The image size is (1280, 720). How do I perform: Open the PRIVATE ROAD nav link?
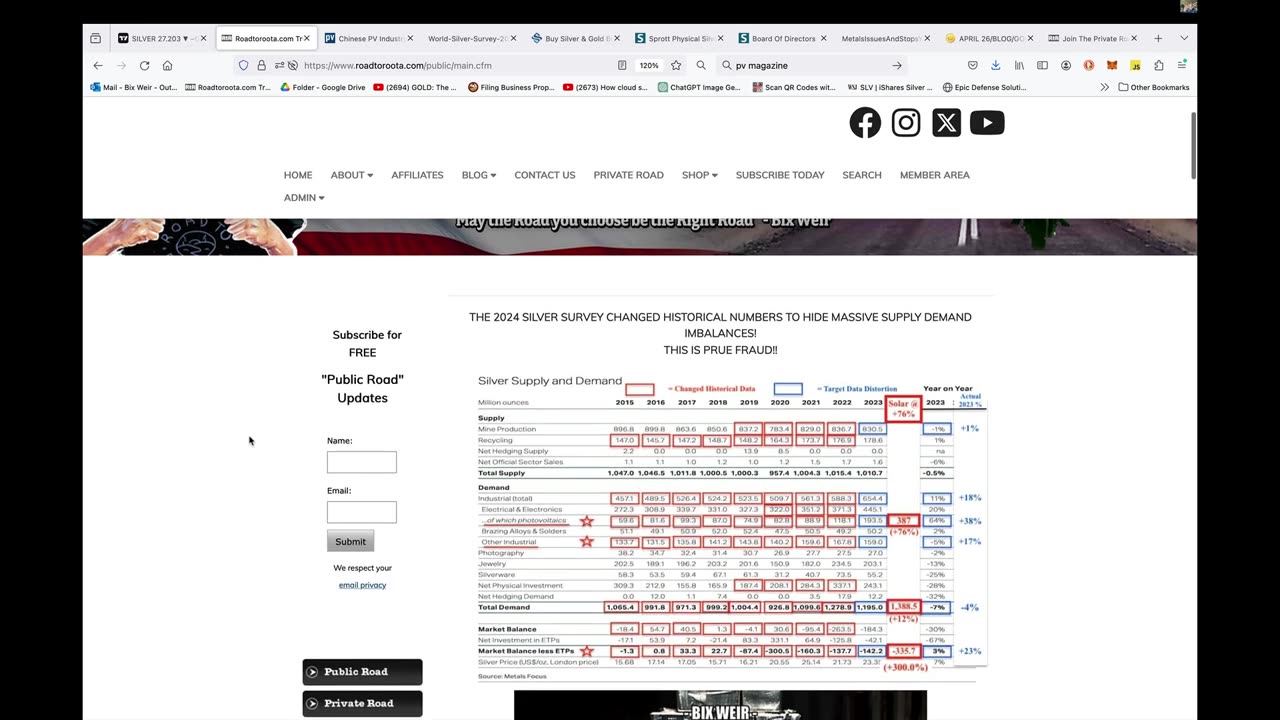(x=628, y=175)
